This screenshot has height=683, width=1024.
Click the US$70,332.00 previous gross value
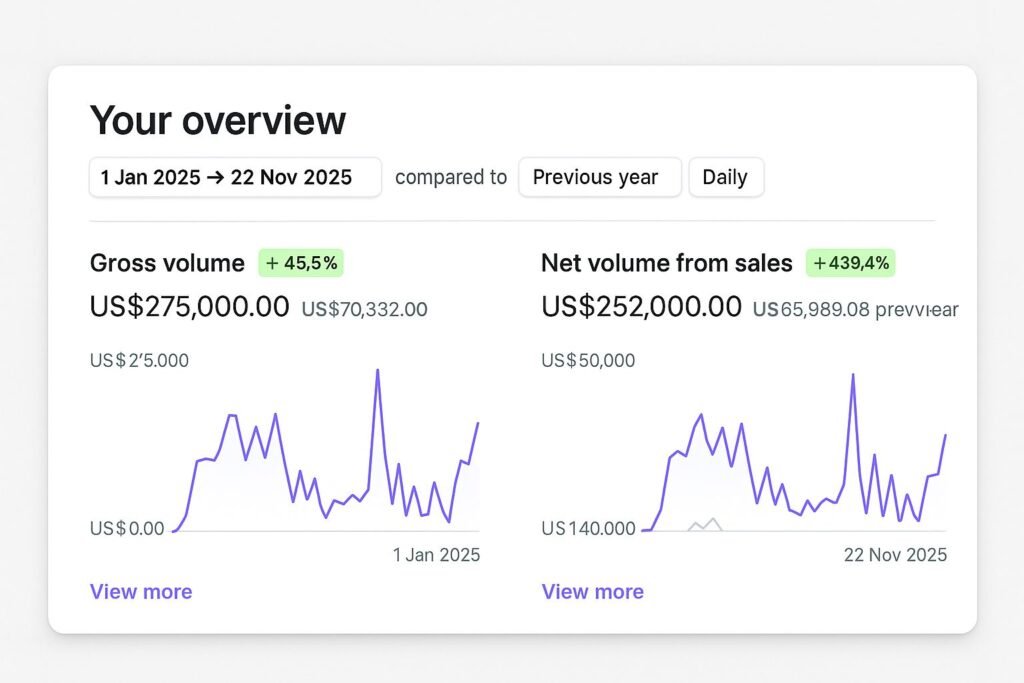(364, 310)
